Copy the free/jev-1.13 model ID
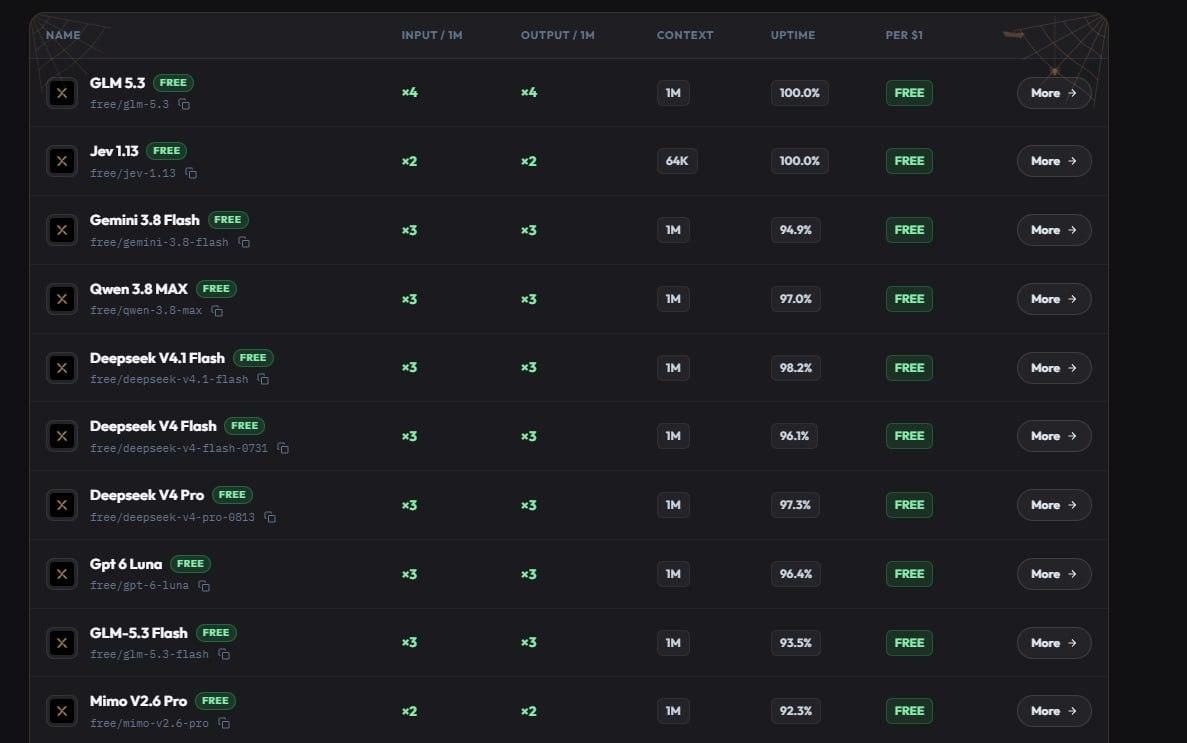1187x743 pixels. (192, 173)
